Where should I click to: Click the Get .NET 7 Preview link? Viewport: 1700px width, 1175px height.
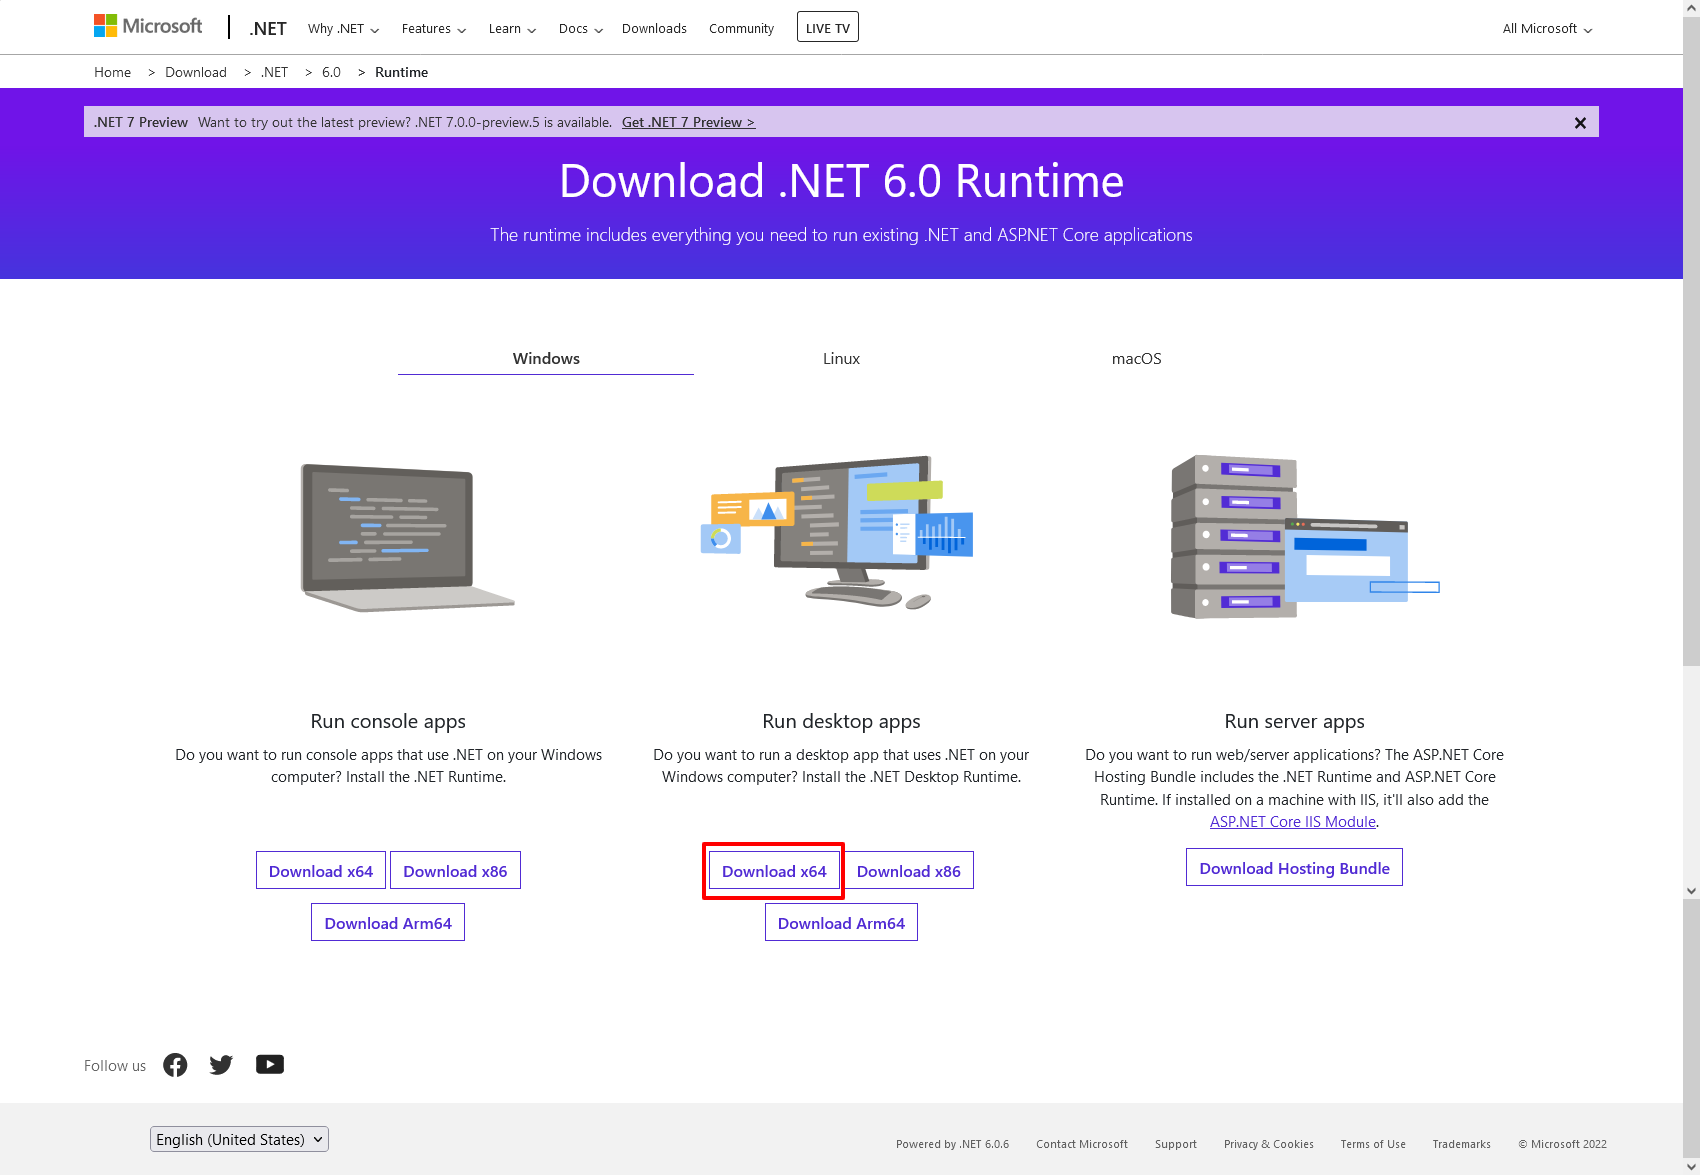(x=688, y=123)
